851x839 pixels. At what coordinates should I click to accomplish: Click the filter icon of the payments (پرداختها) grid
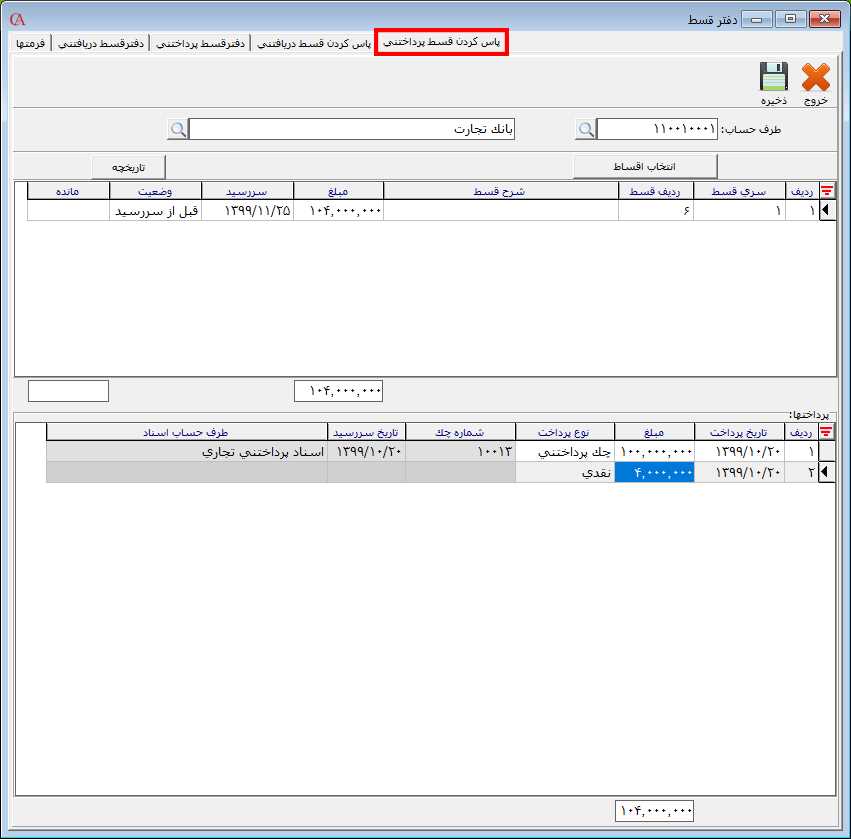[827, 432]
